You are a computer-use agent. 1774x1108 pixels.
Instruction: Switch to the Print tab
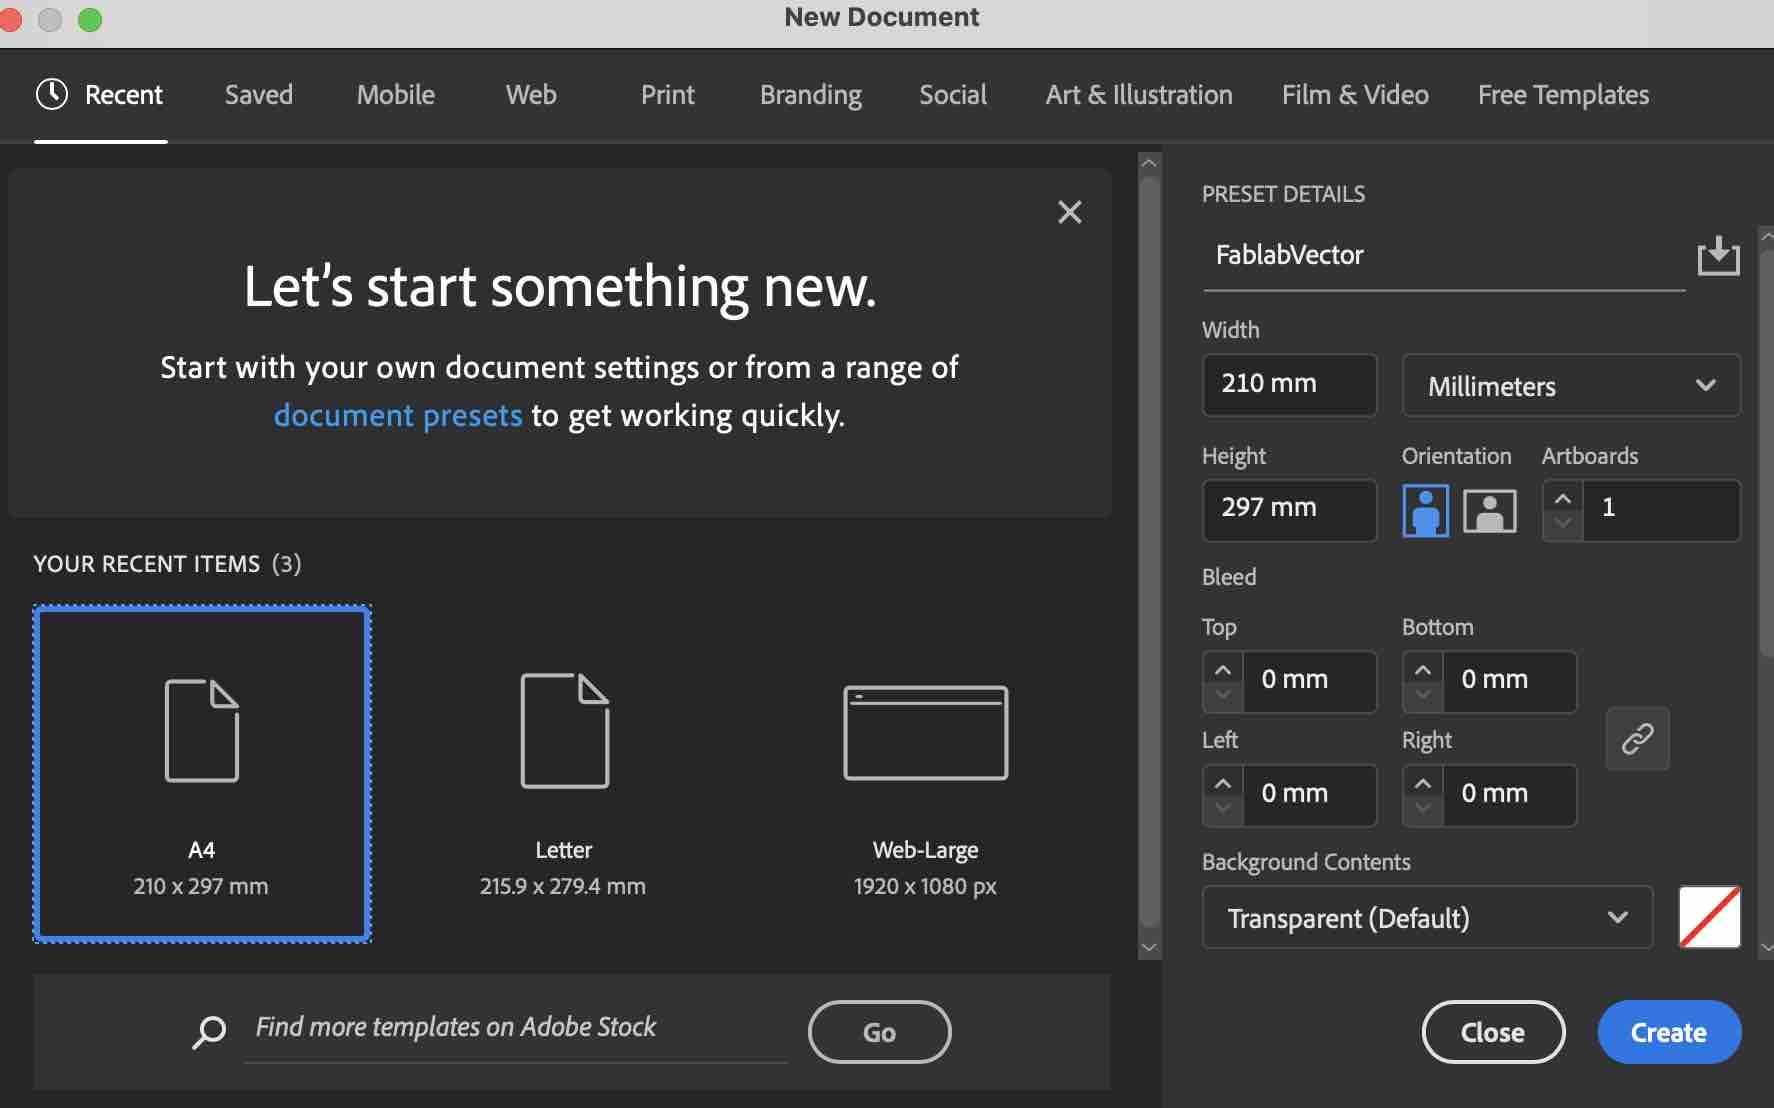tap(667, 95)
